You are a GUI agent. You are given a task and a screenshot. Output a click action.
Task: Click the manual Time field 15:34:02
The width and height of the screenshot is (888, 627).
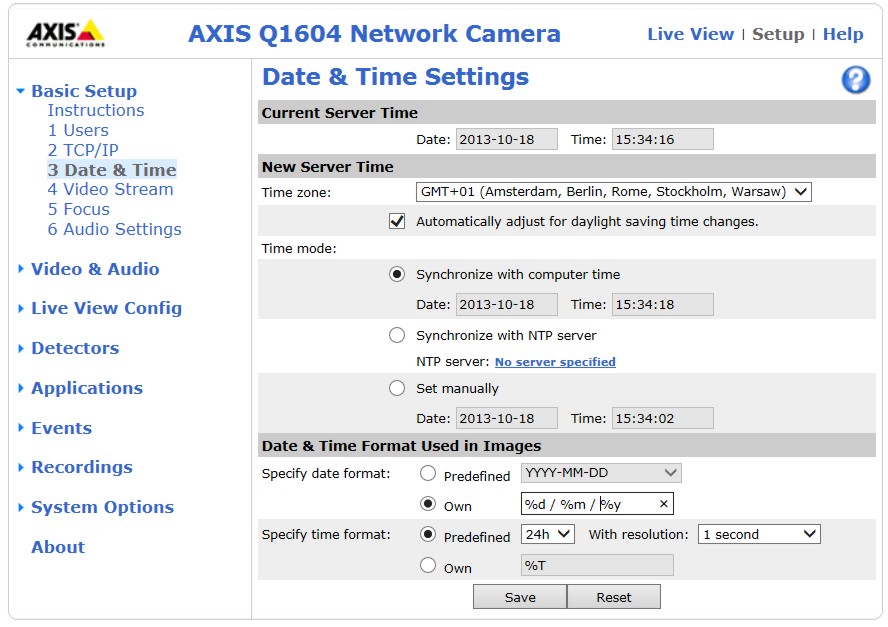[663, 419]
